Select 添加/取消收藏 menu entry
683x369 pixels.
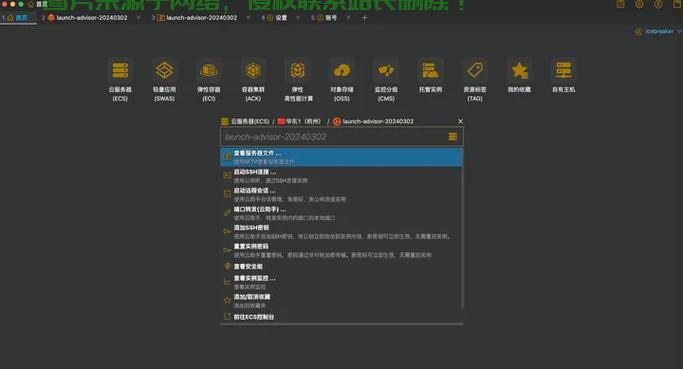pos(342,301)
